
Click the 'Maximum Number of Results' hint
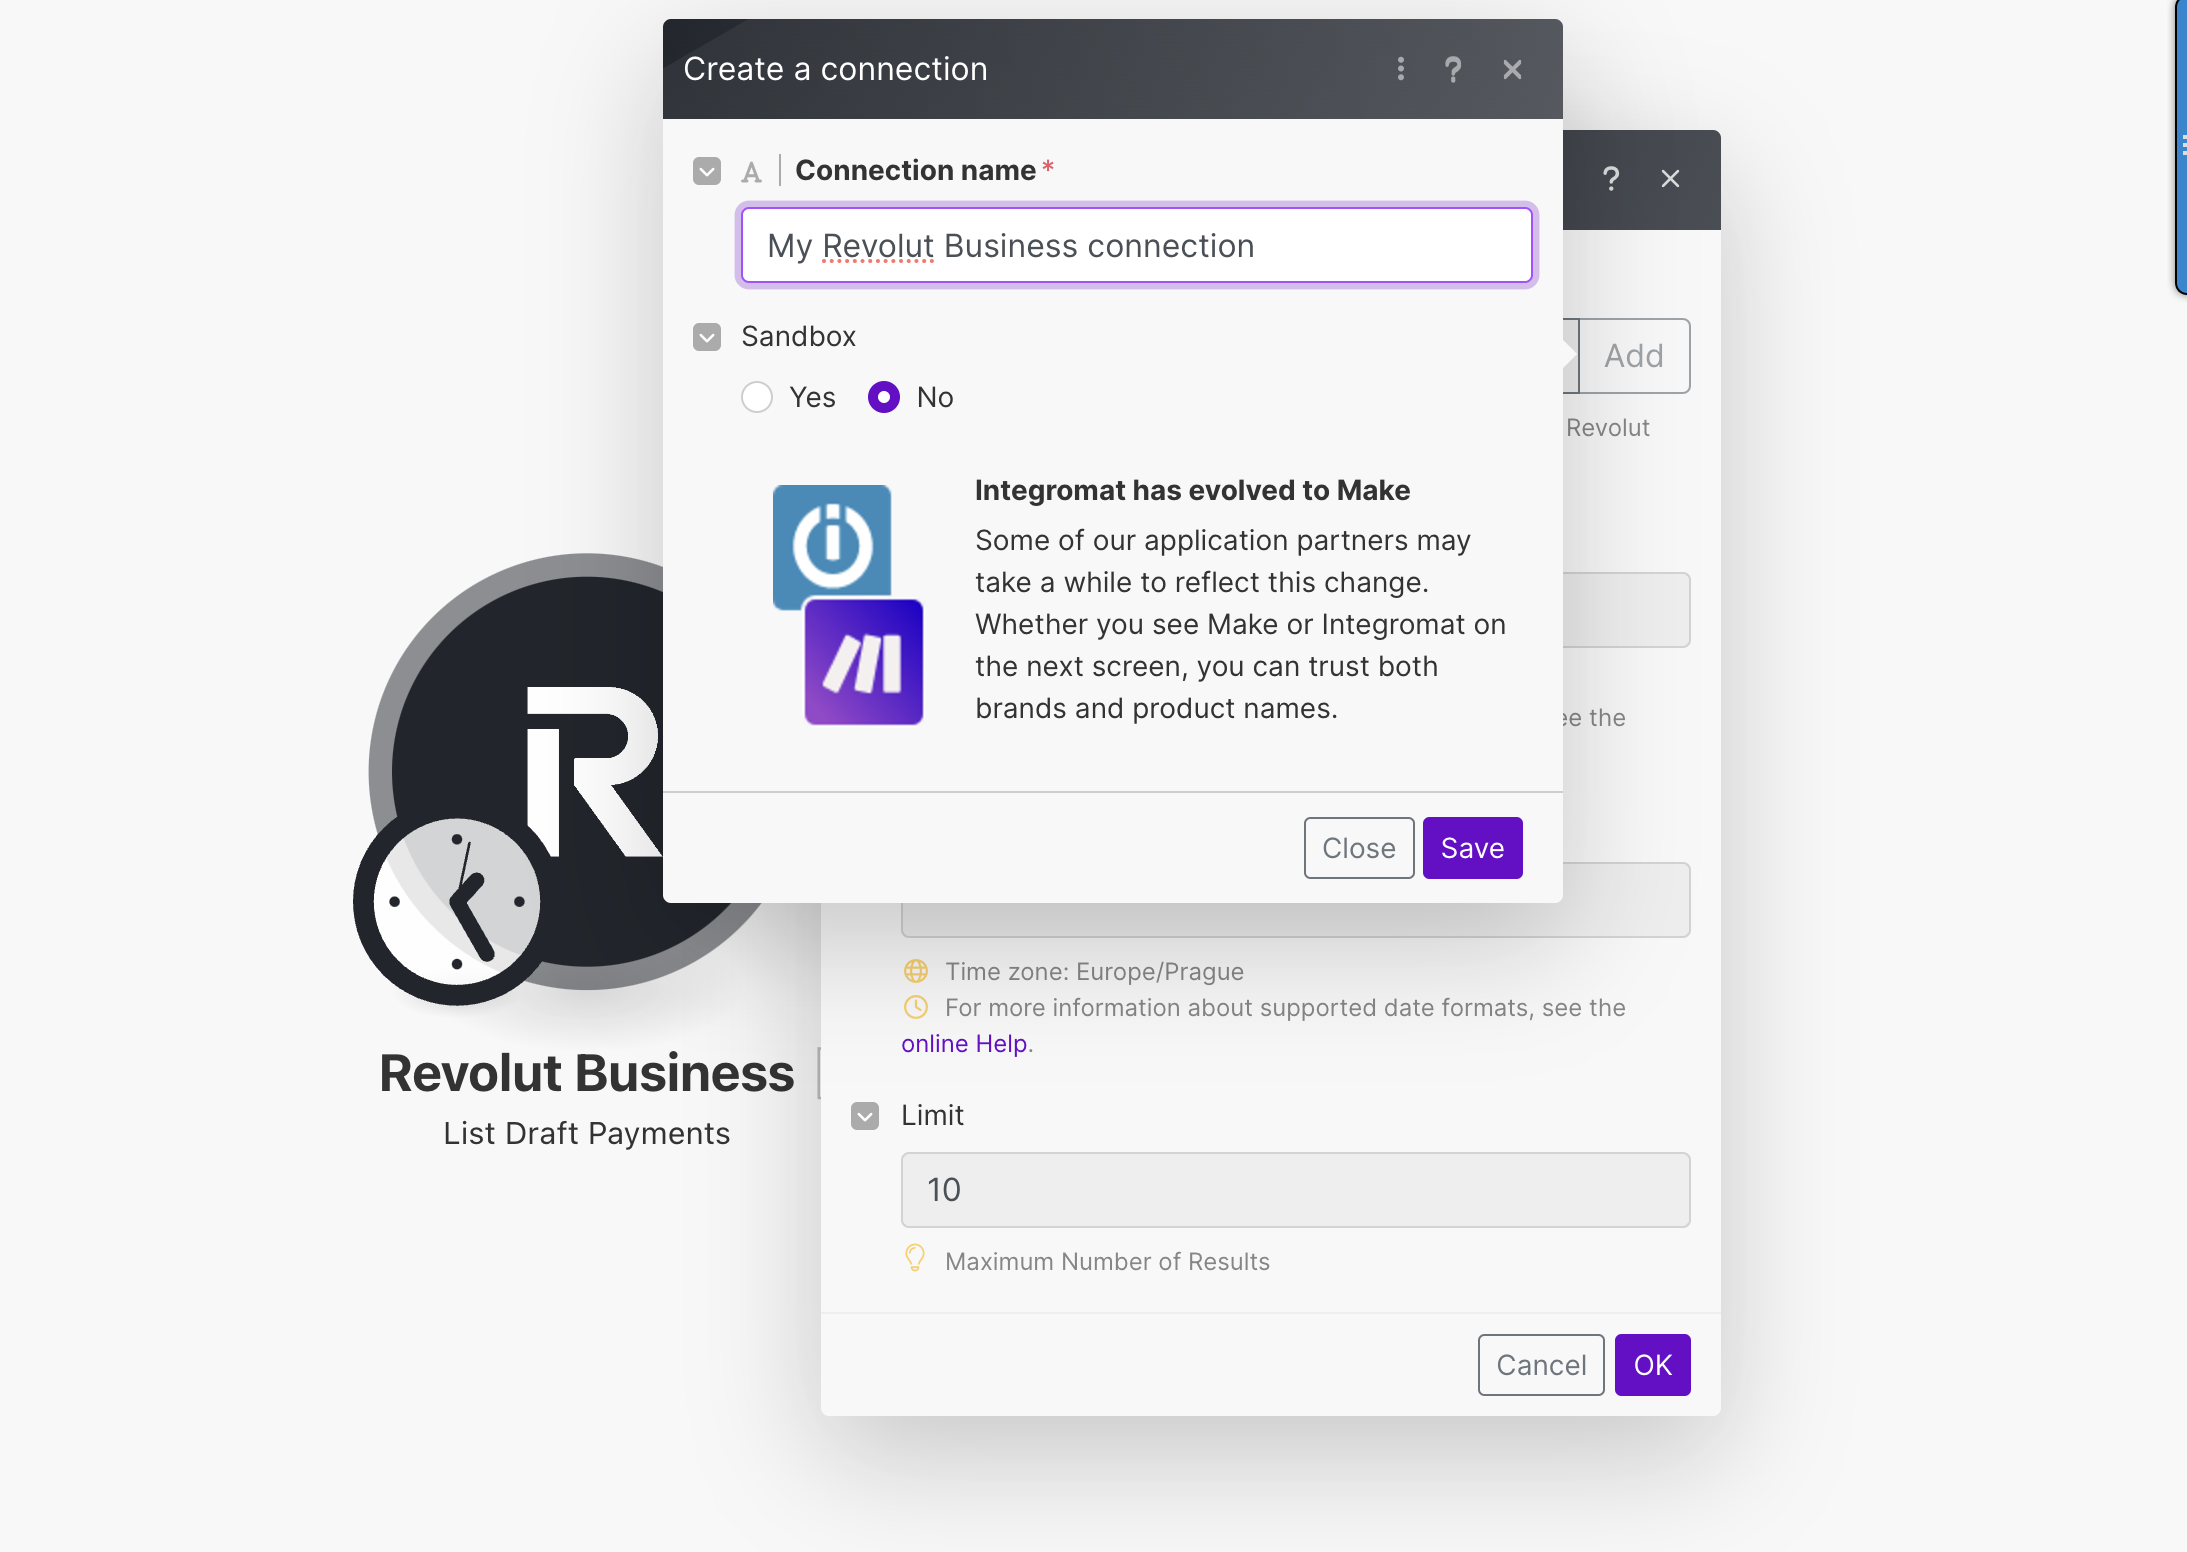[x=1107, y=1261]
